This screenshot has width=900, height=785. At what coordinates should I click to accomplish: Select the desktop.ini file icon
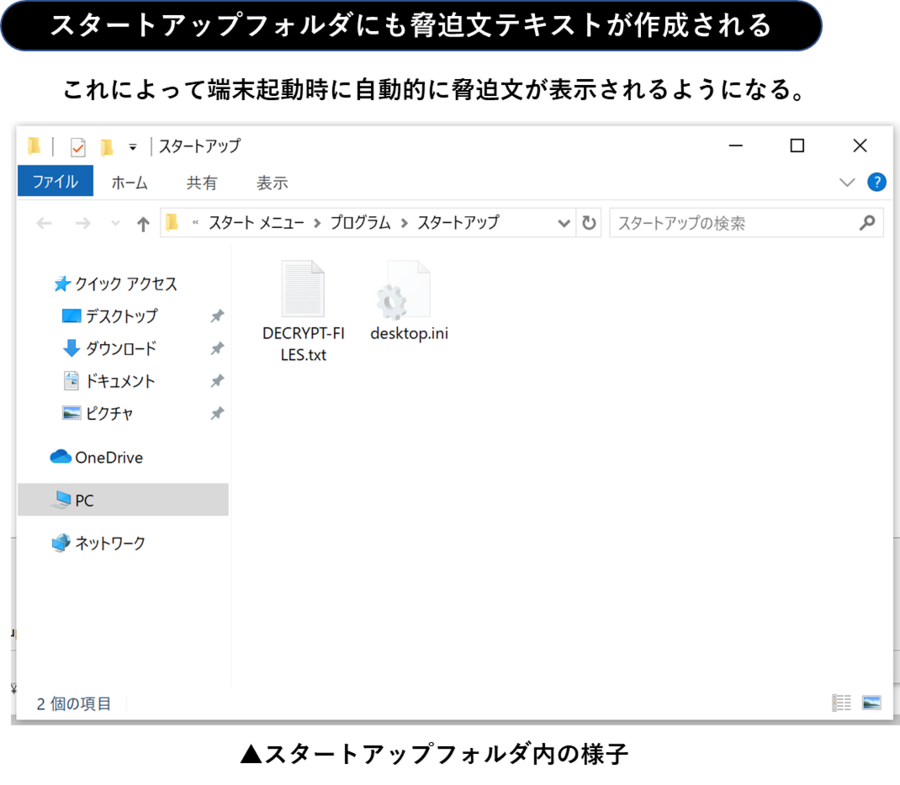[x=408, y=289]
